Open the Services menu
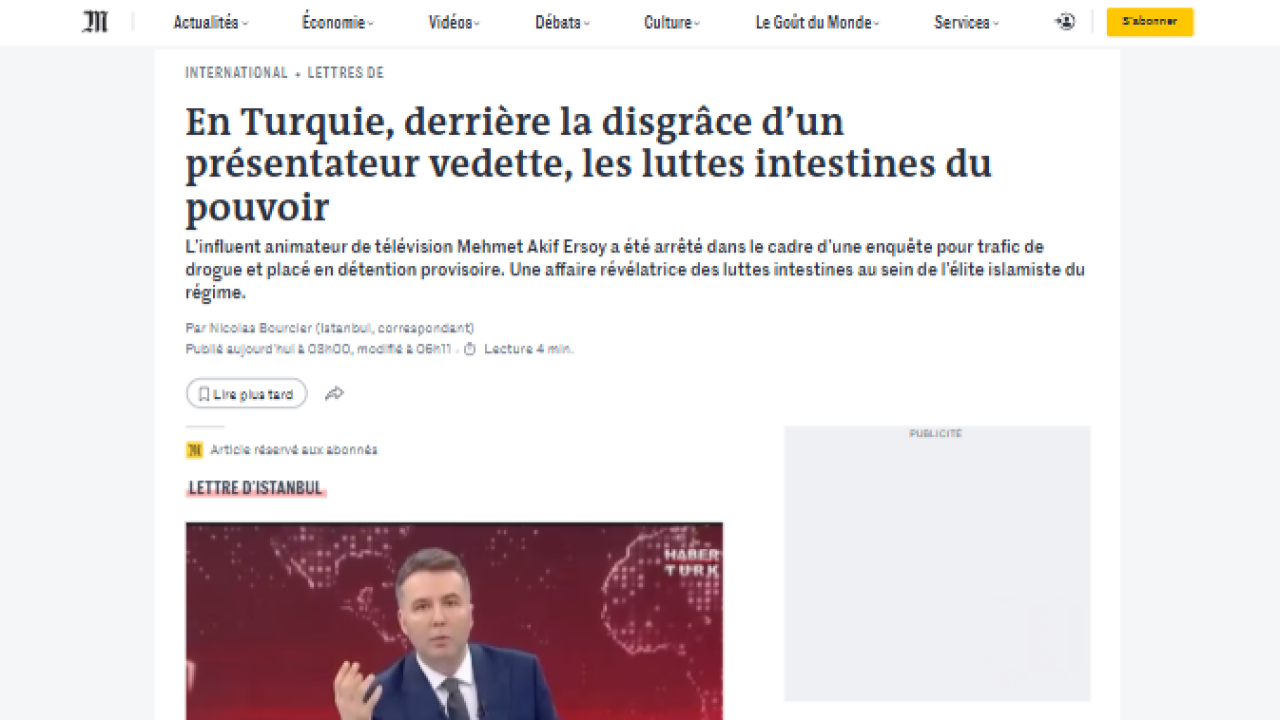1280x720 pixels. (x=966, y=22)
